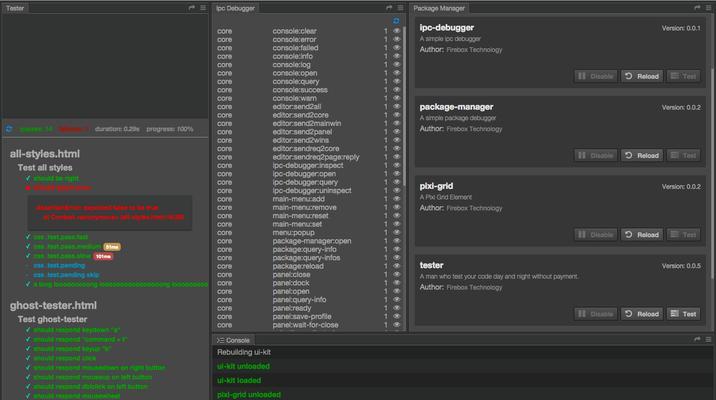Toggle the eye icon for panel:dock
Screen dimensions: 716x400
[x=396, y=283]
